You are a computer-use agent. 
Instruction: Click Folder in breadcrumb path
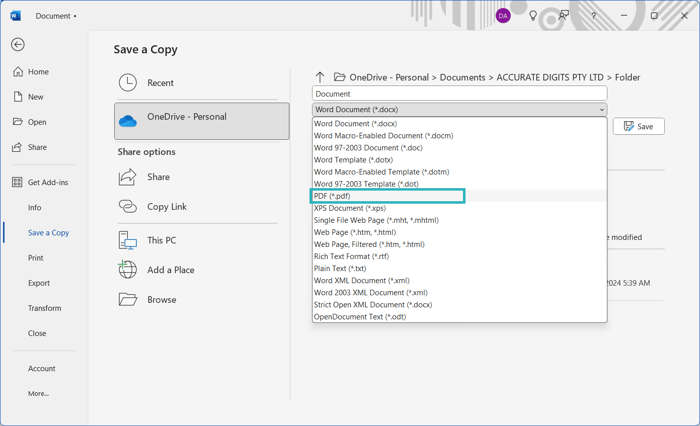point(627,77)
